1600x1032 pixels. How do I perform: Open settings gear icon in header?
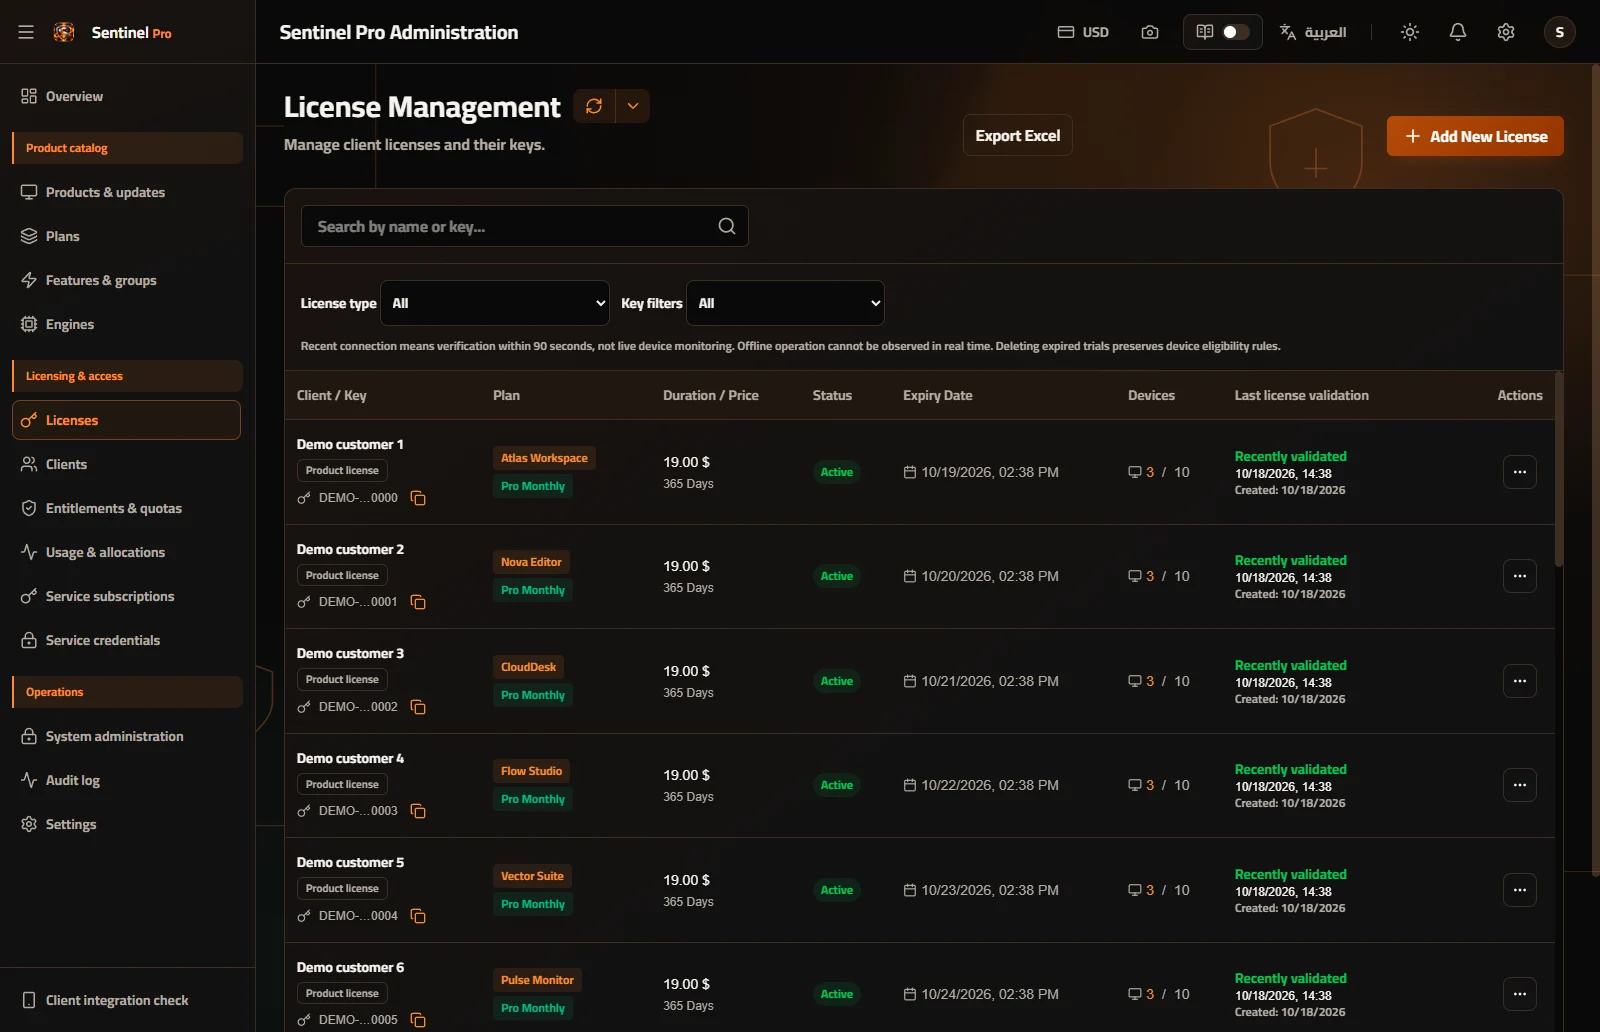click(1506, 32)
